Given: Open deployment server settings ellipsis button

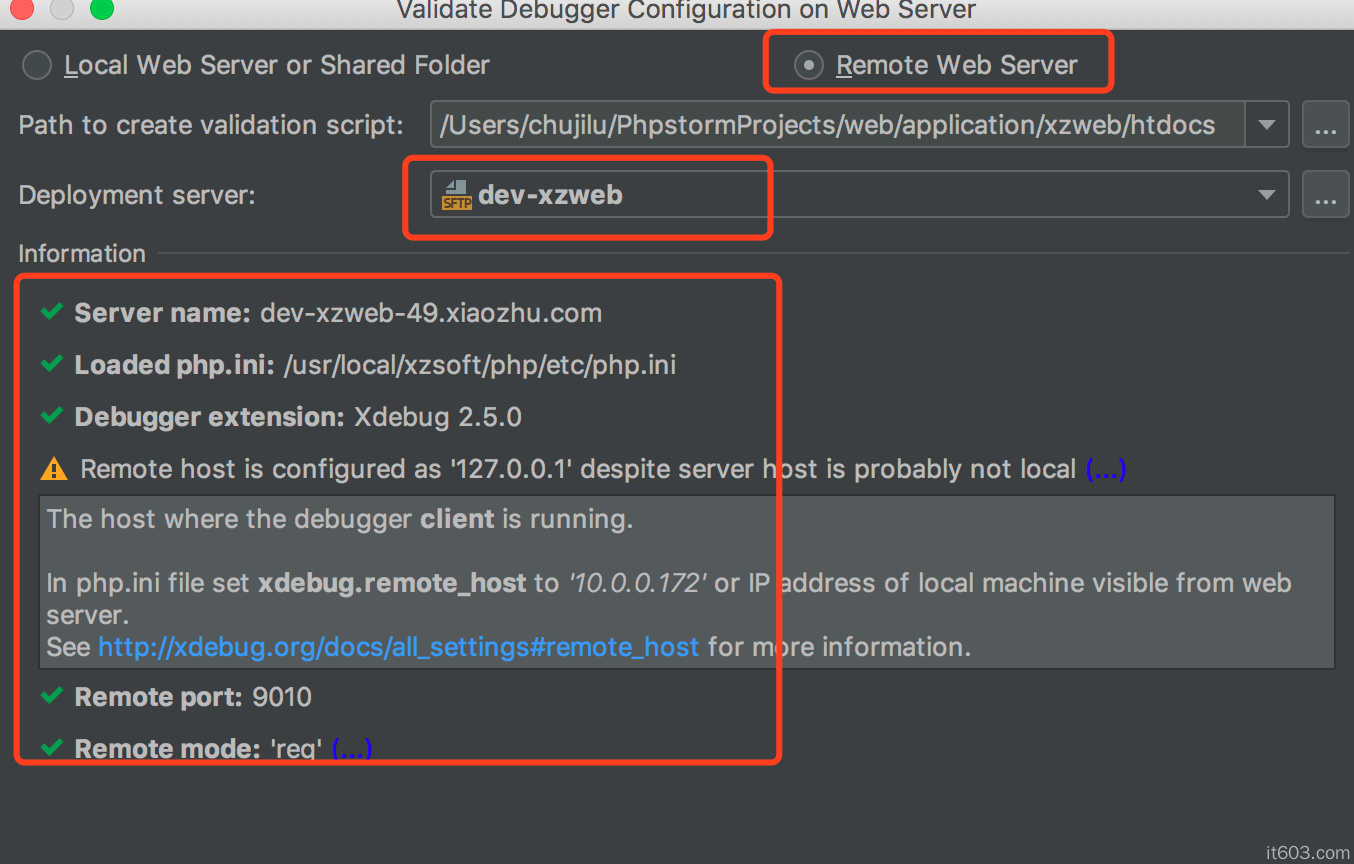Looking at the screenshot, I should point(1325,195).
